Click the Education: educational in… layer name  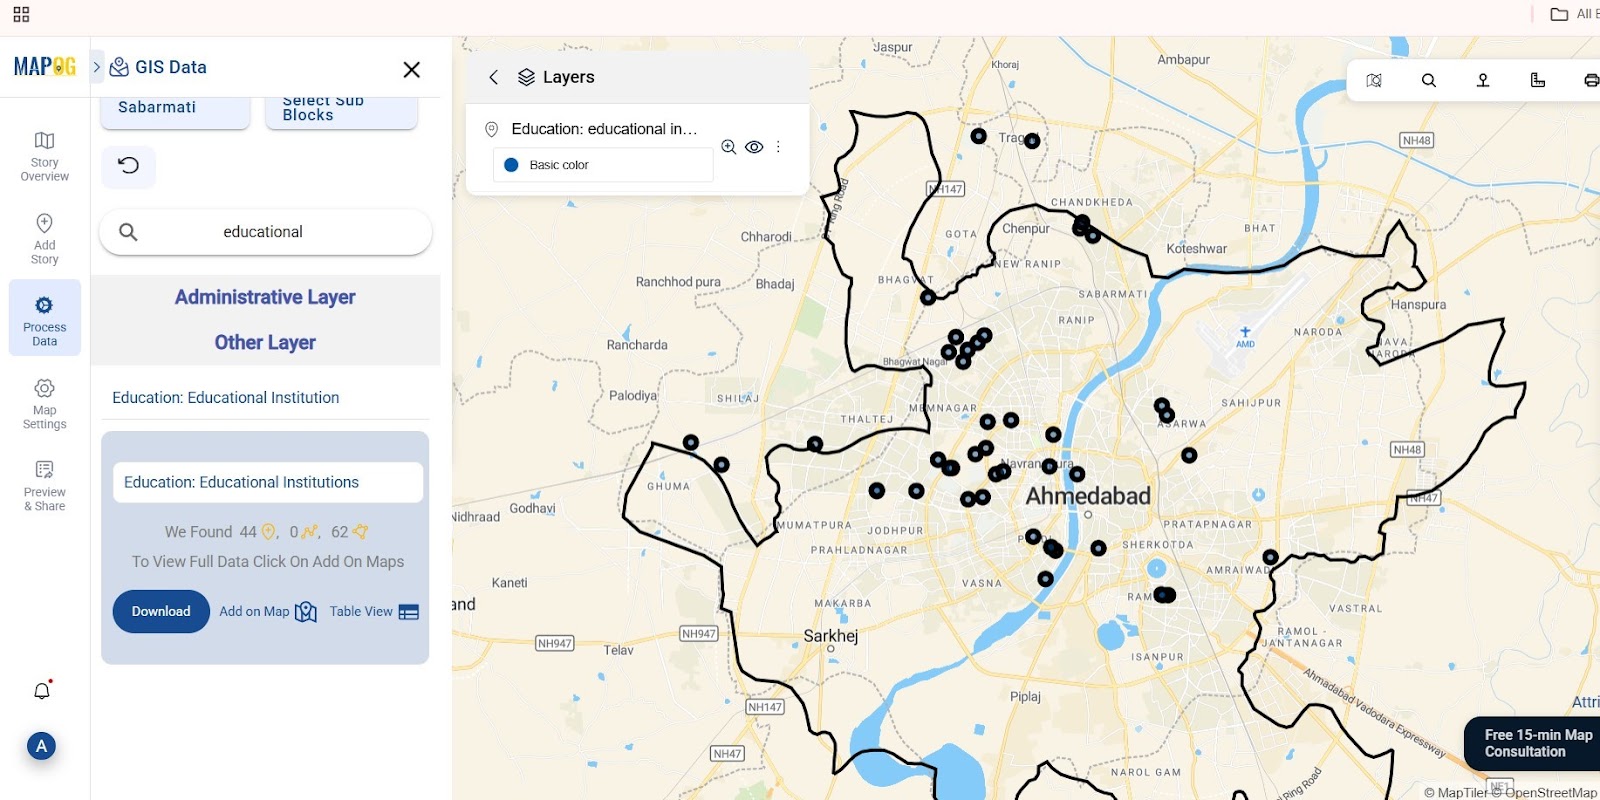coord(604,129)
